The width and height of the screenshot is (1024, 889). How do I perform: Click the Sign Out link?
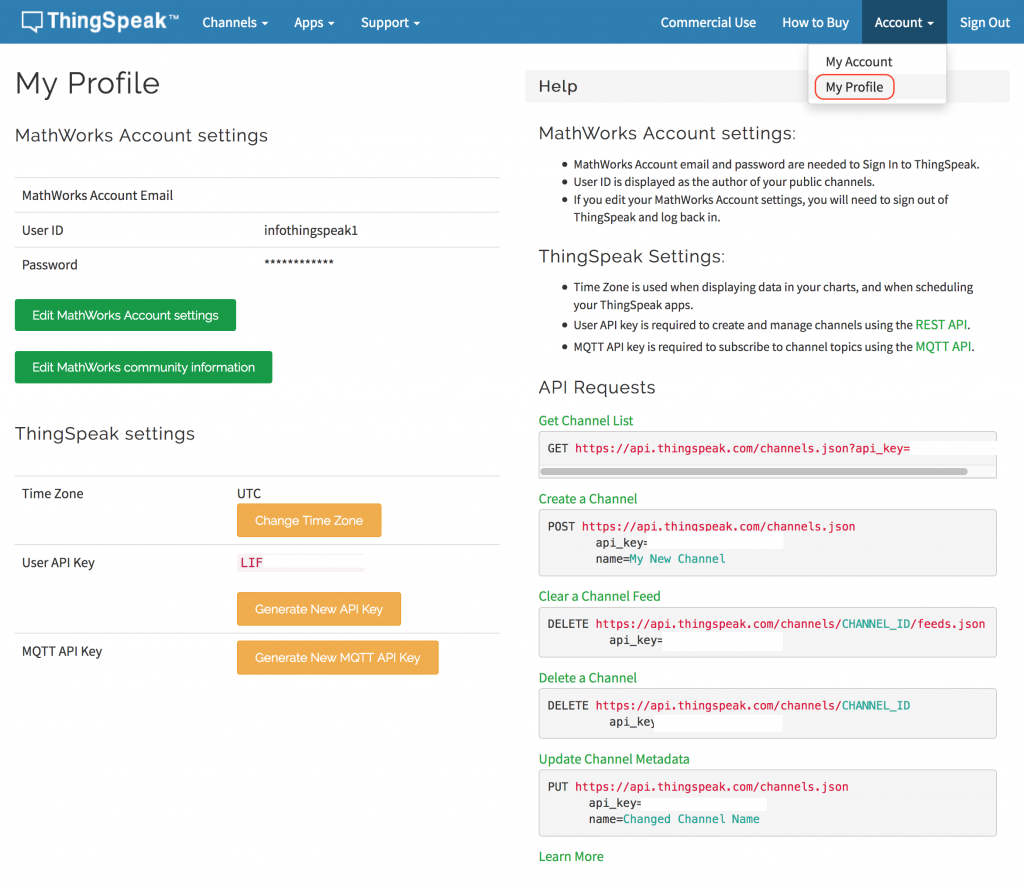[984, 22]
